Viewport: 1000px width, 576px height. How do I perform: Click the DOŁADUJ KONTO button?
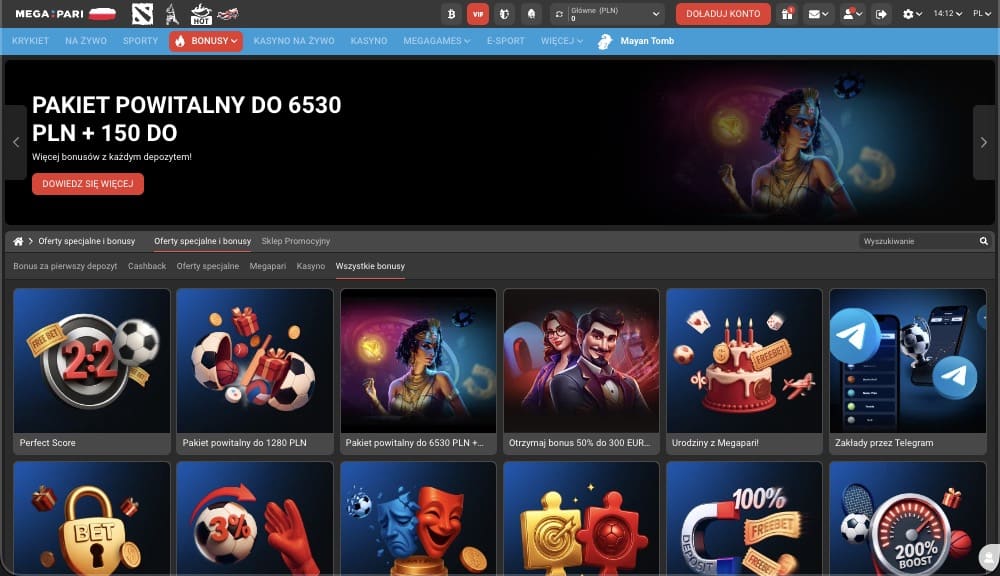pyautogui.click(x=723, y=14)
